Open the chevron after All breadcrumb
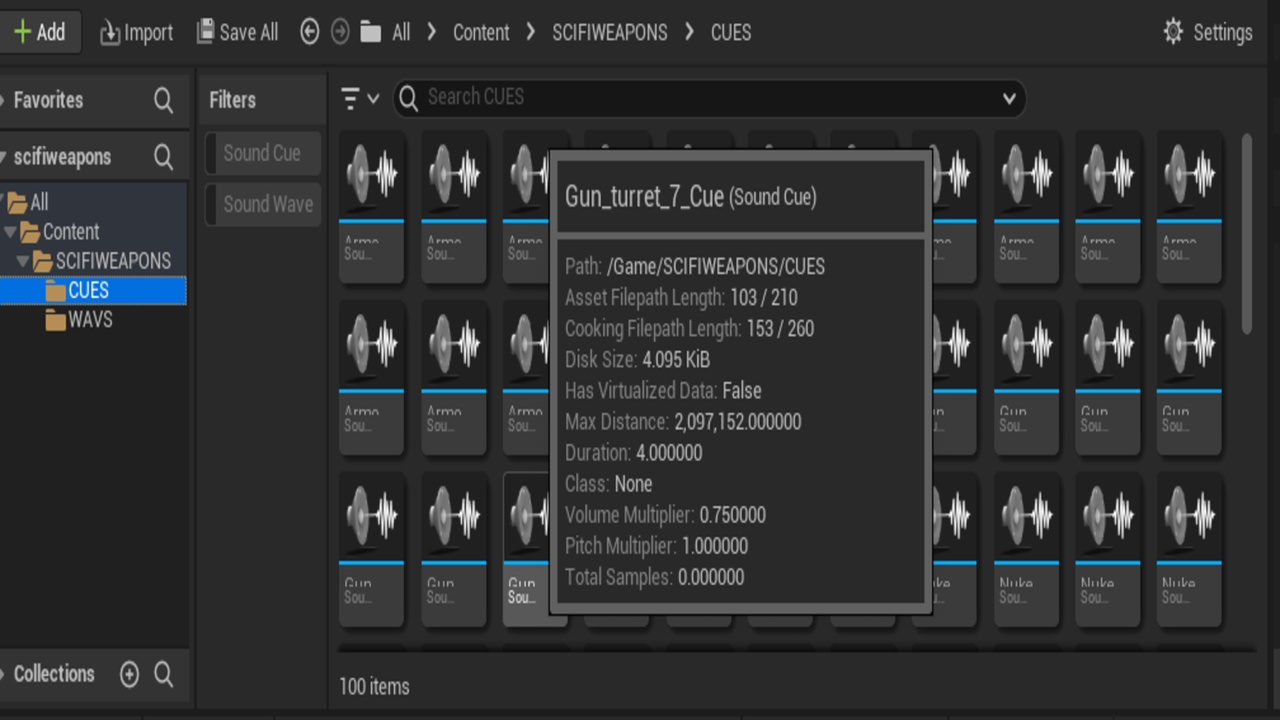The width and height of the screenshot is (1280, 720). coord(432,32)
